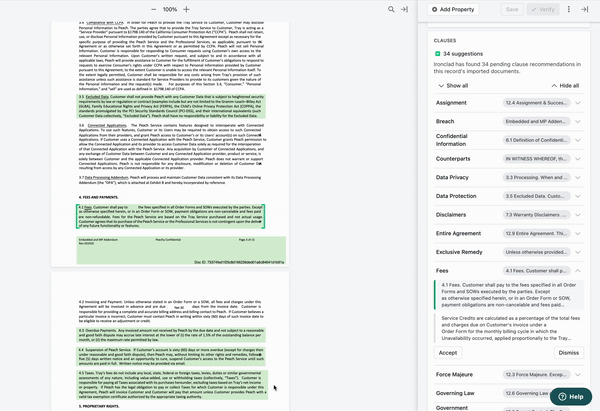Click the Governing Law clause label
This screenshot has width=600, height=411.
(x=455, y=393)
